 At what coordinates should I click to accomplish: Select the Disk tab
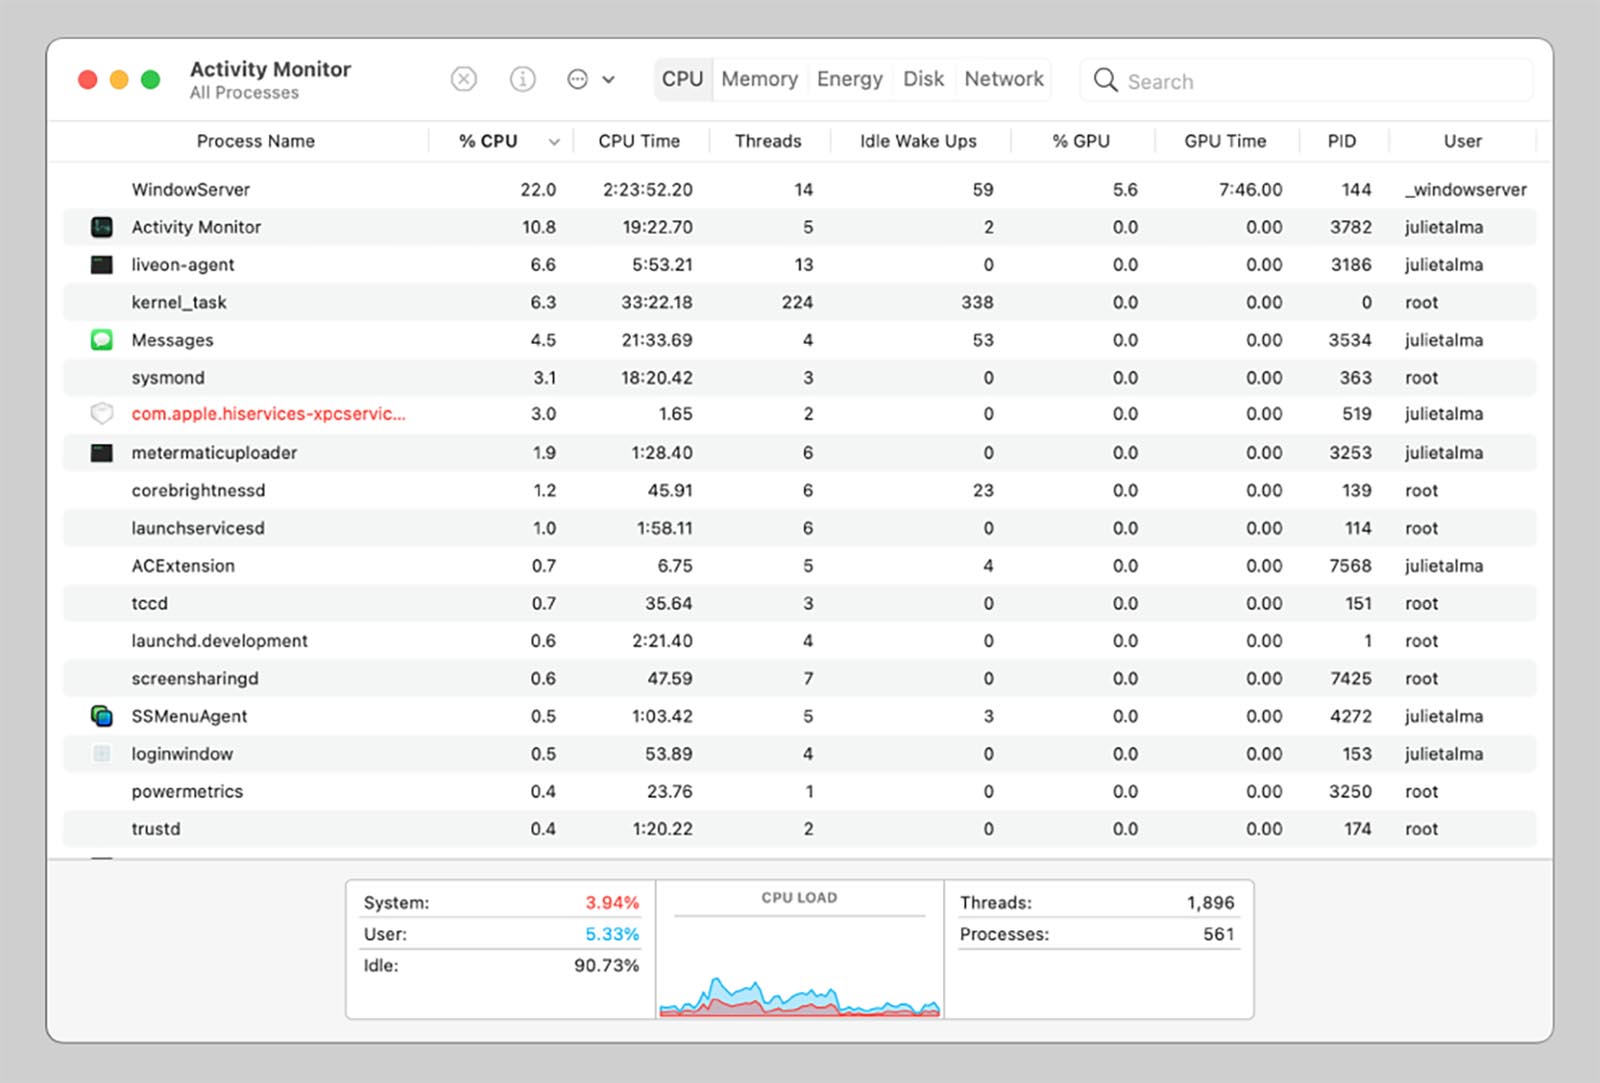[x=923, y=79]
